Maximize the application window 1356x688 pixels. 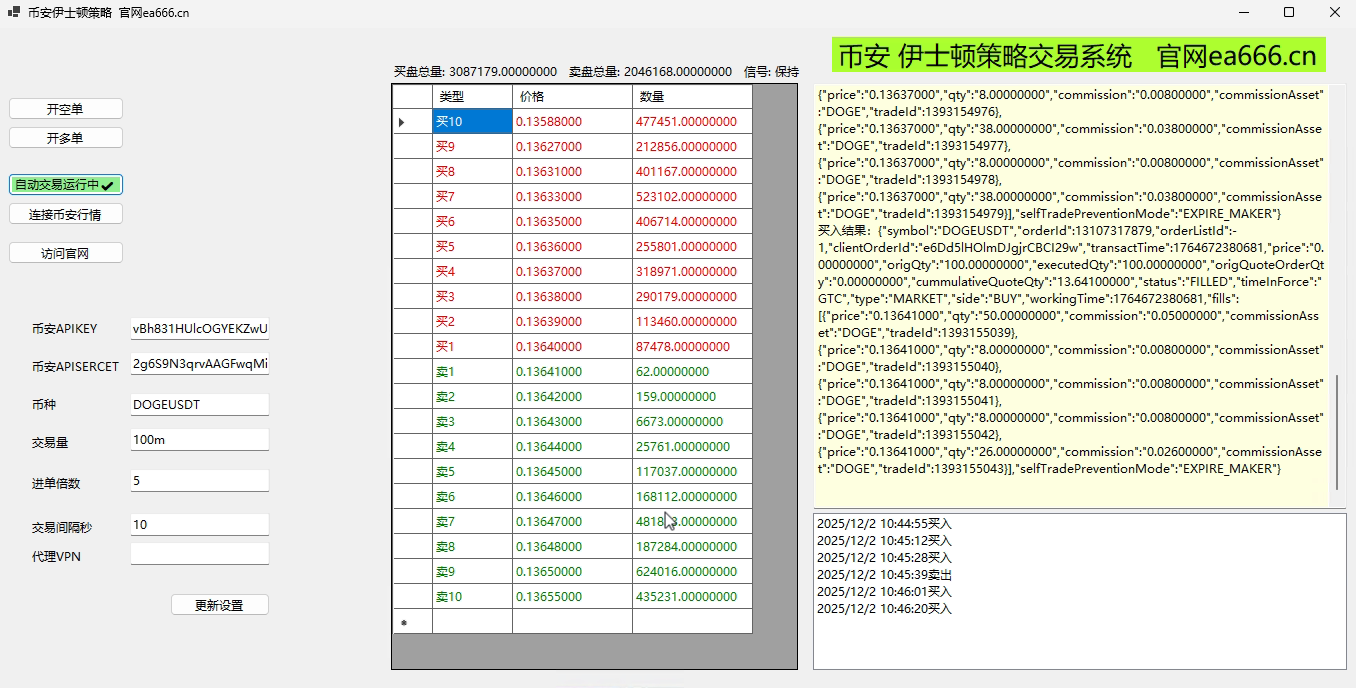point(1289,12)
